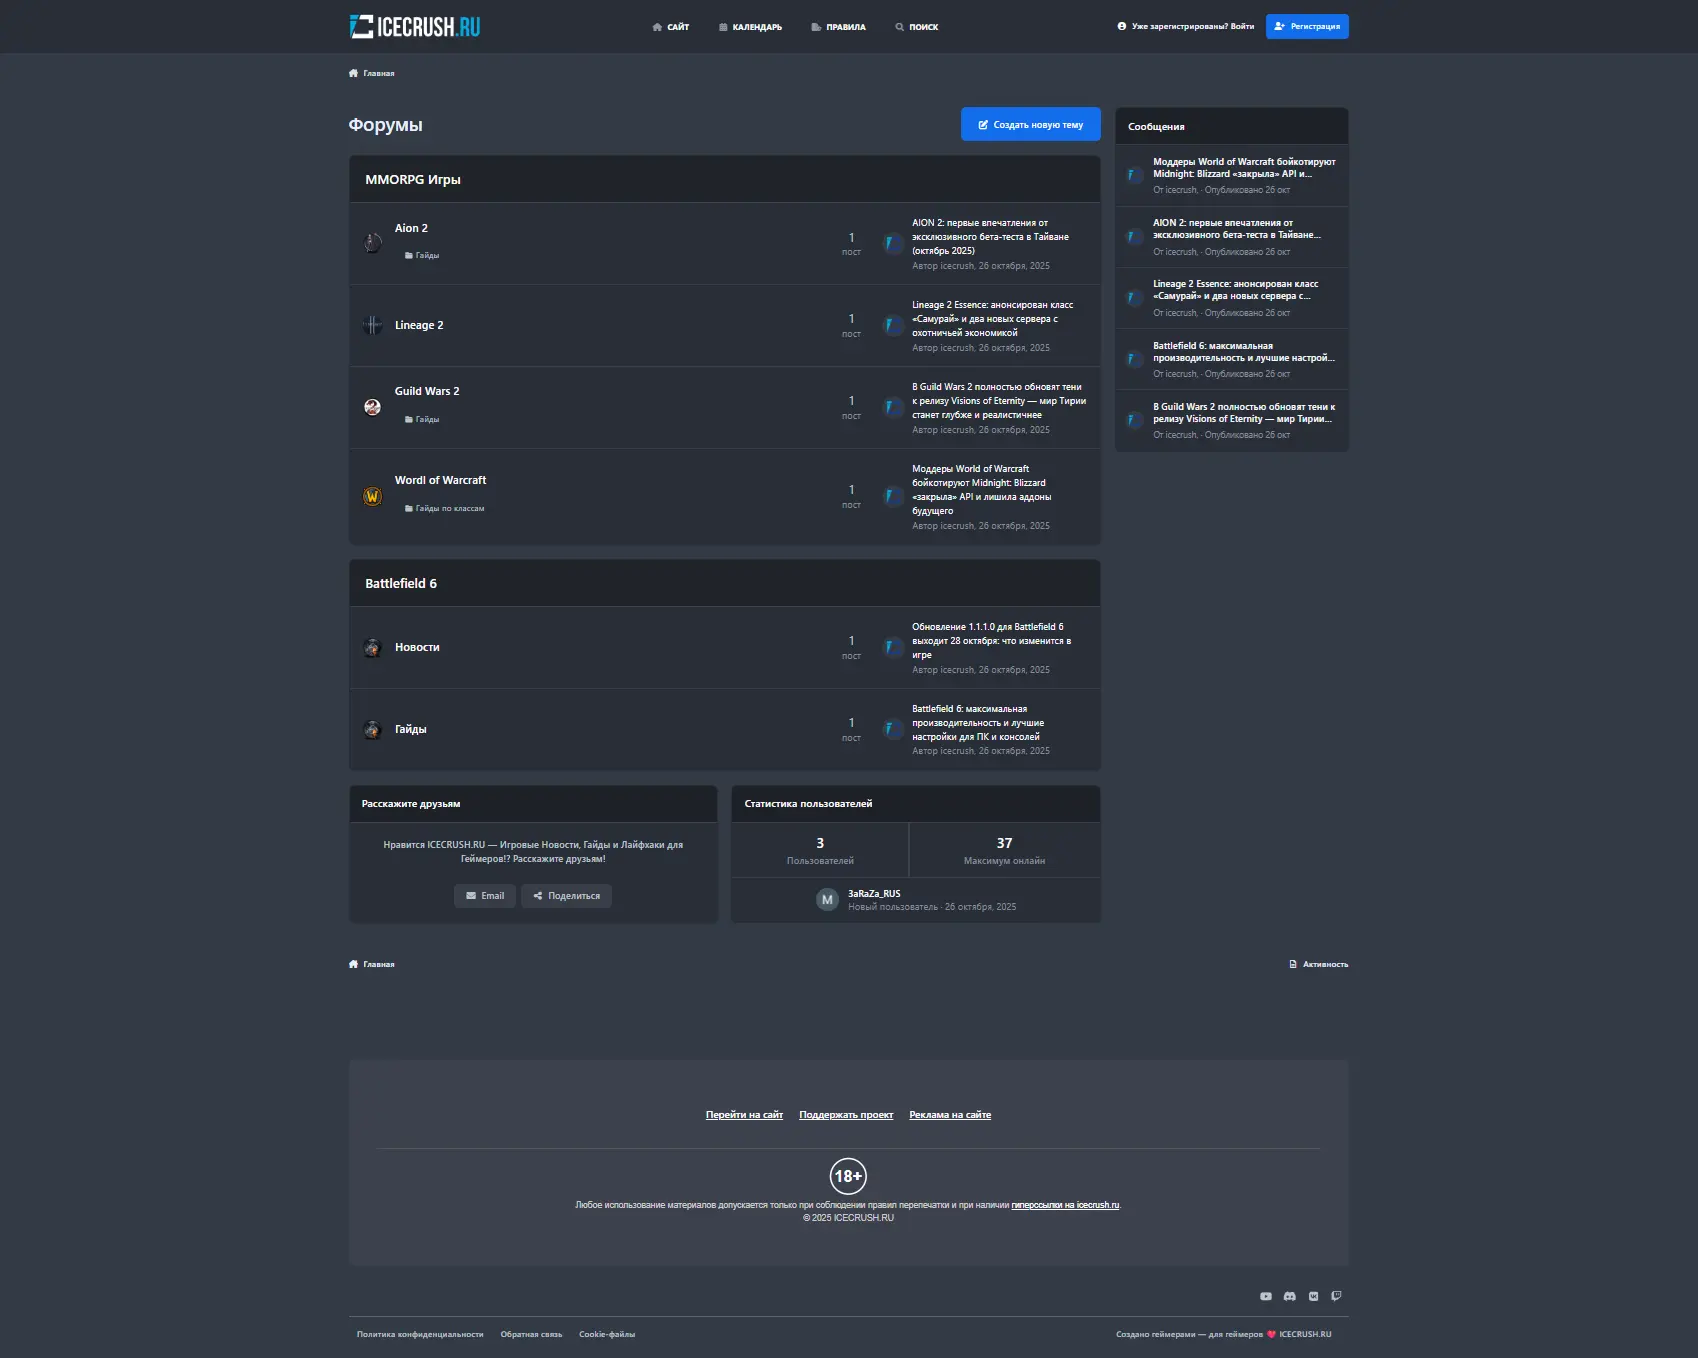Click the Guild Wars 2 forum icon

(x=373, y=407)
